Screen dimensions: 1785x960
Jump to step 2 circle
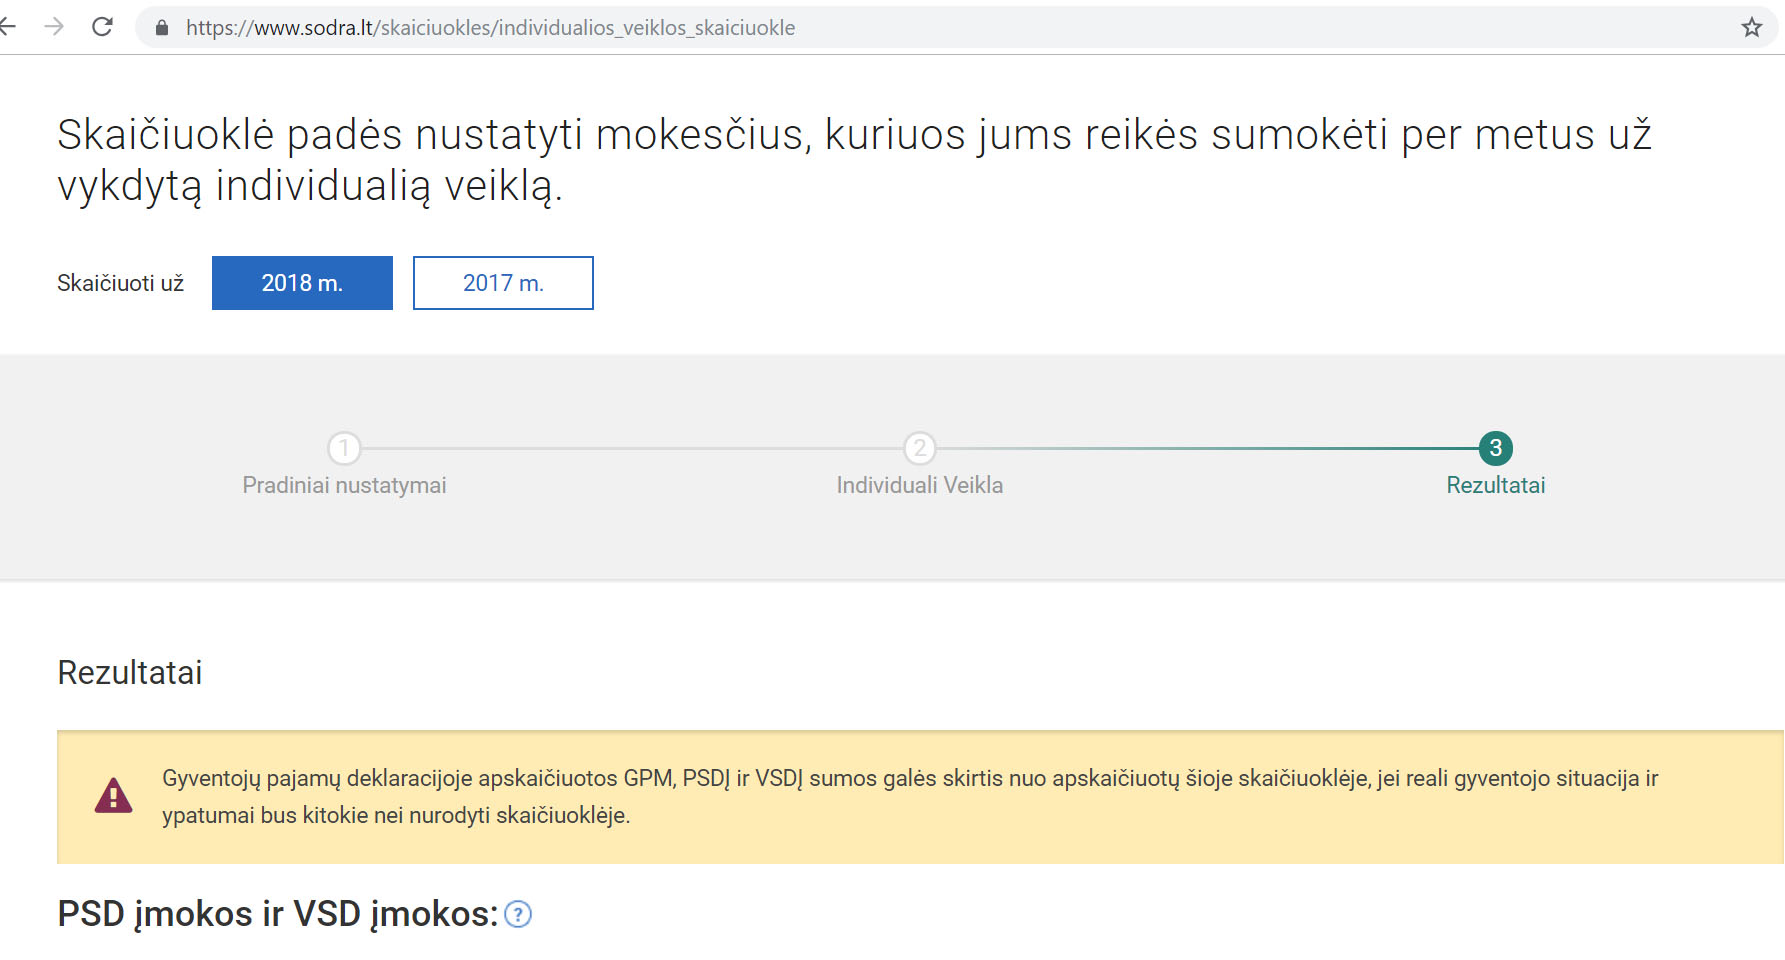pos(920,448)
